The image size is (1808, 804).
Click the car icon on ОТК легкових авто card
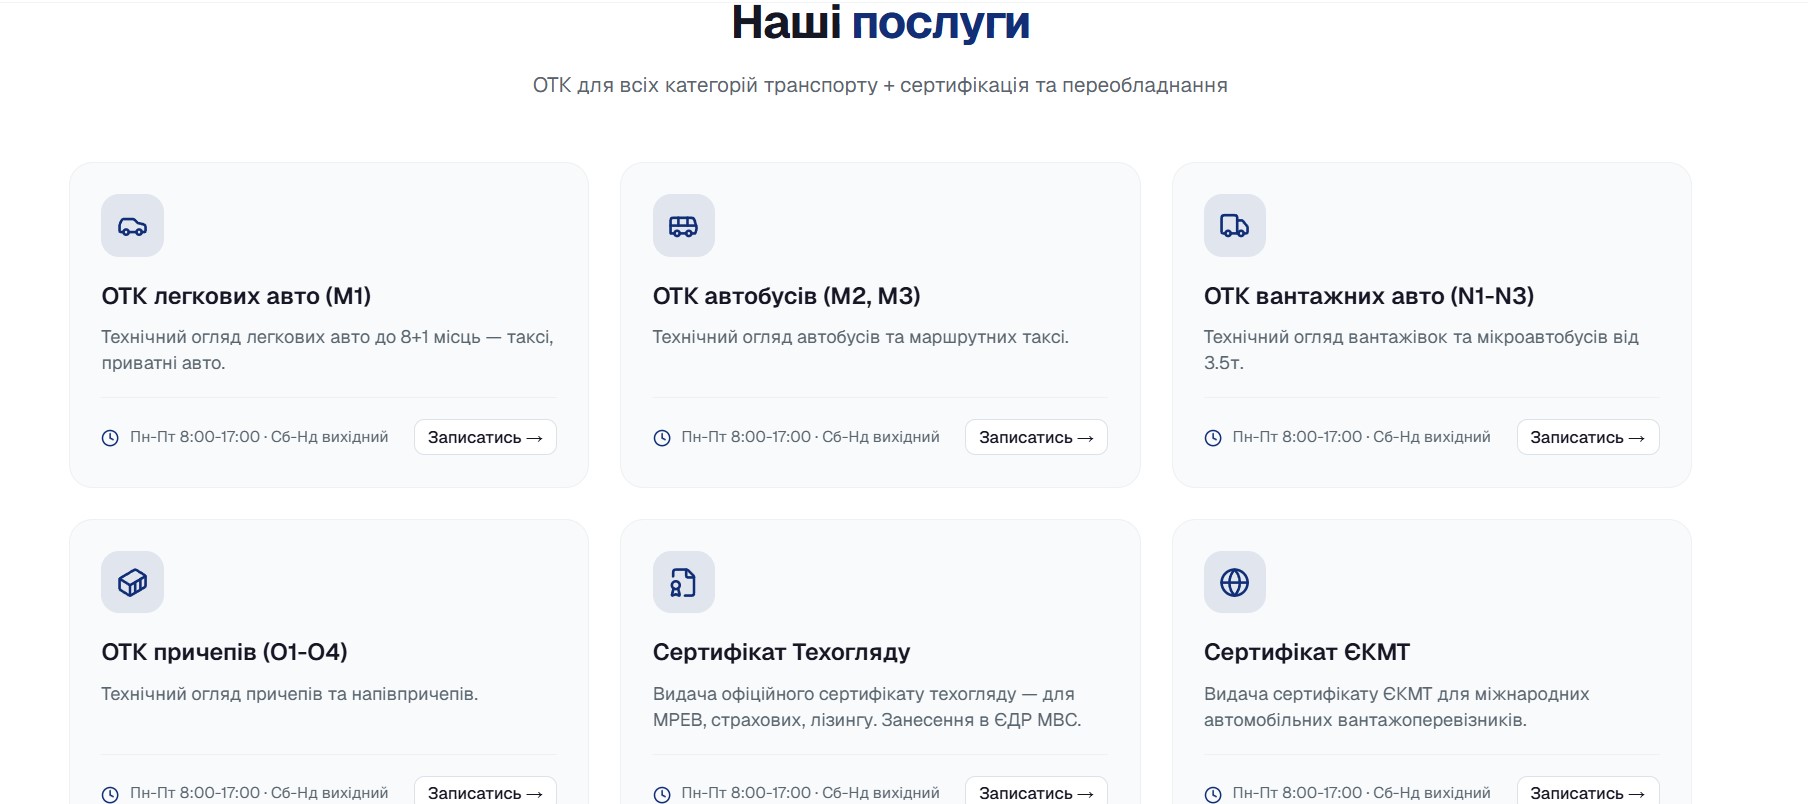point(132,226)
